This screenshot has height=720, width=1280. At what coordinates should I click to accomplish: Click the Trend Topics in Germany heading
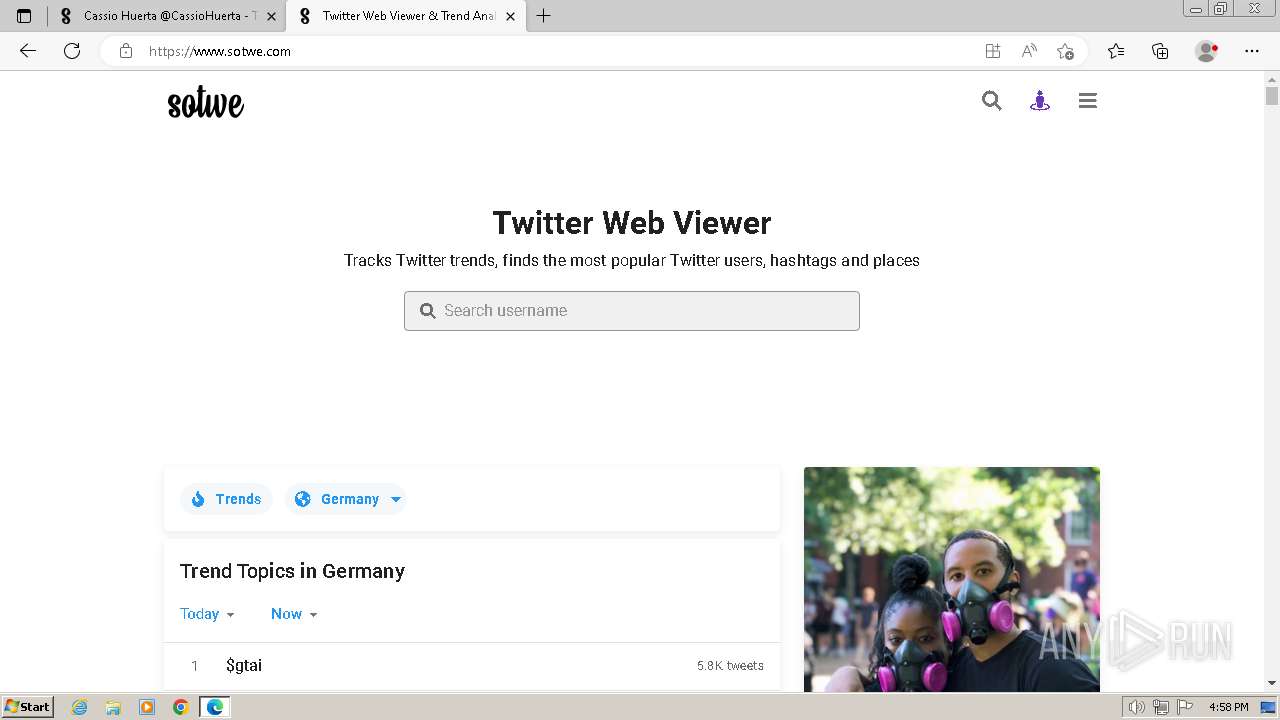(x=292, y=571)
